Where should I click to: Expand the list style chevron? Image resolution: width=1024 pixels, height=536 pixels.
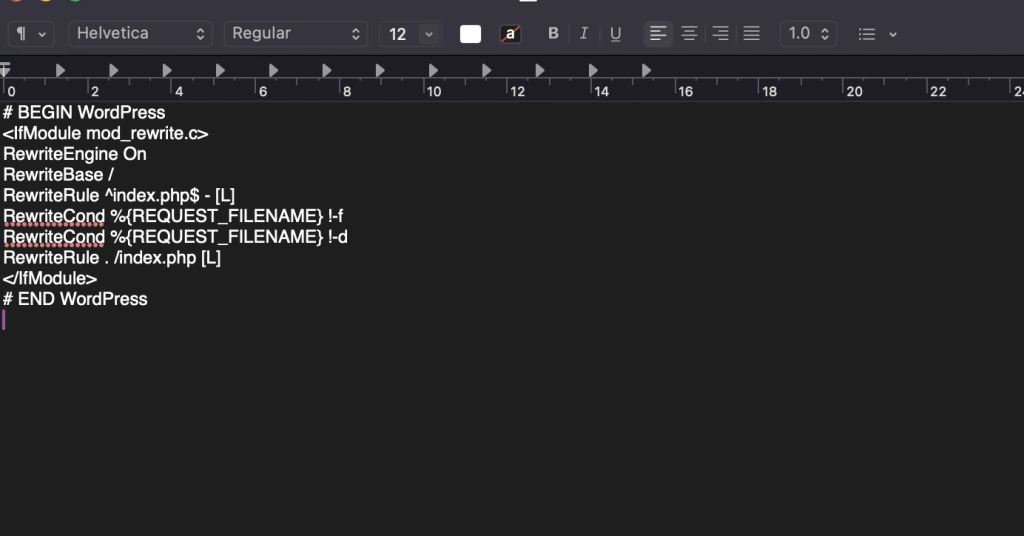coord(893,34)
